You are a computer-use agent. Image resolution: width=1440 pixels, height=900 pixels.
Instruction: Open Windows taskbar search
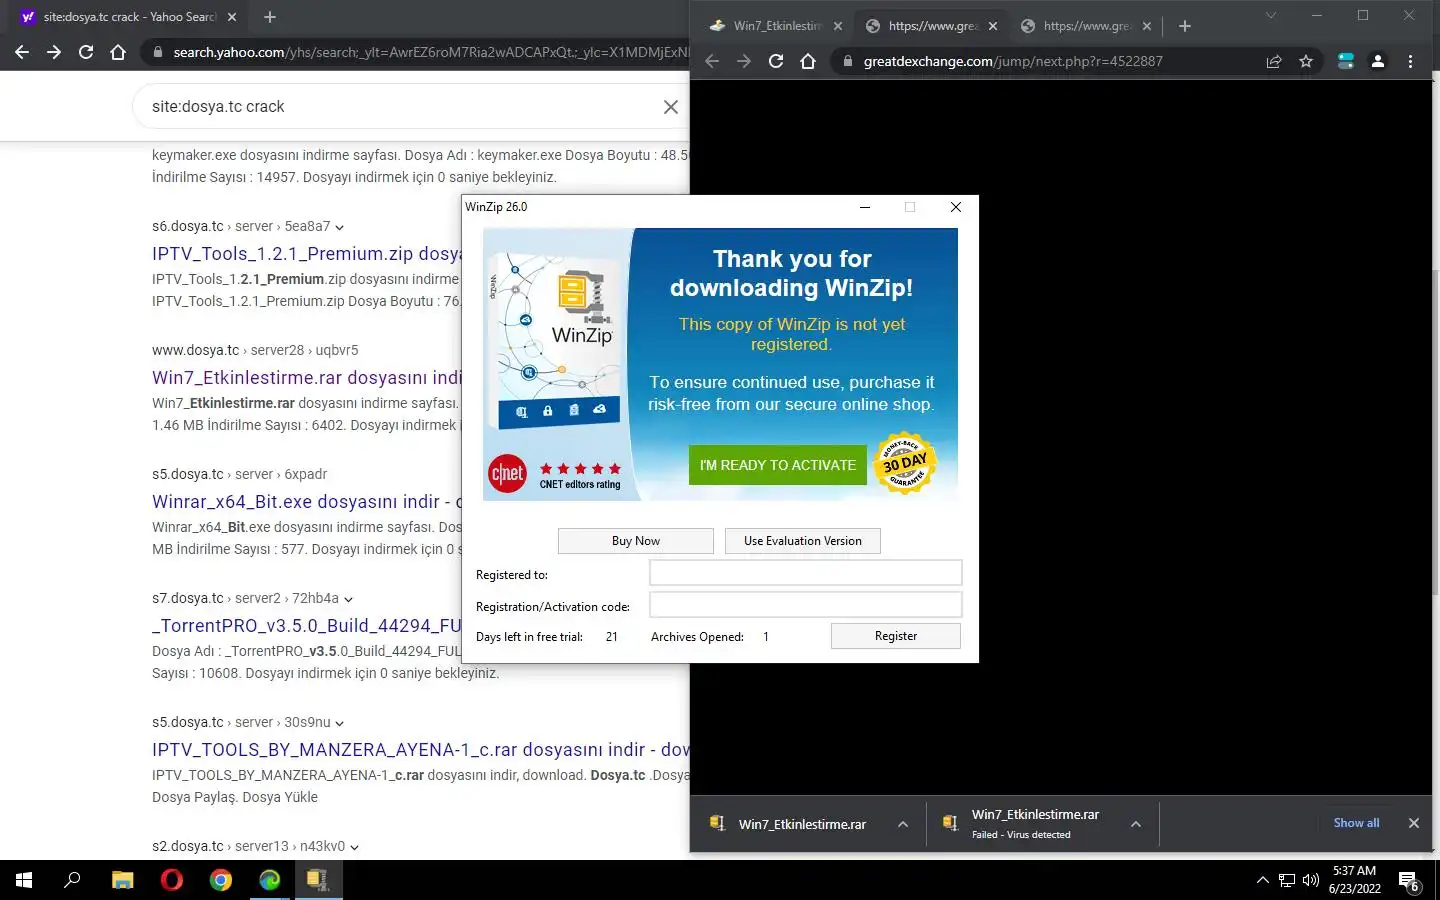point(72,880)
